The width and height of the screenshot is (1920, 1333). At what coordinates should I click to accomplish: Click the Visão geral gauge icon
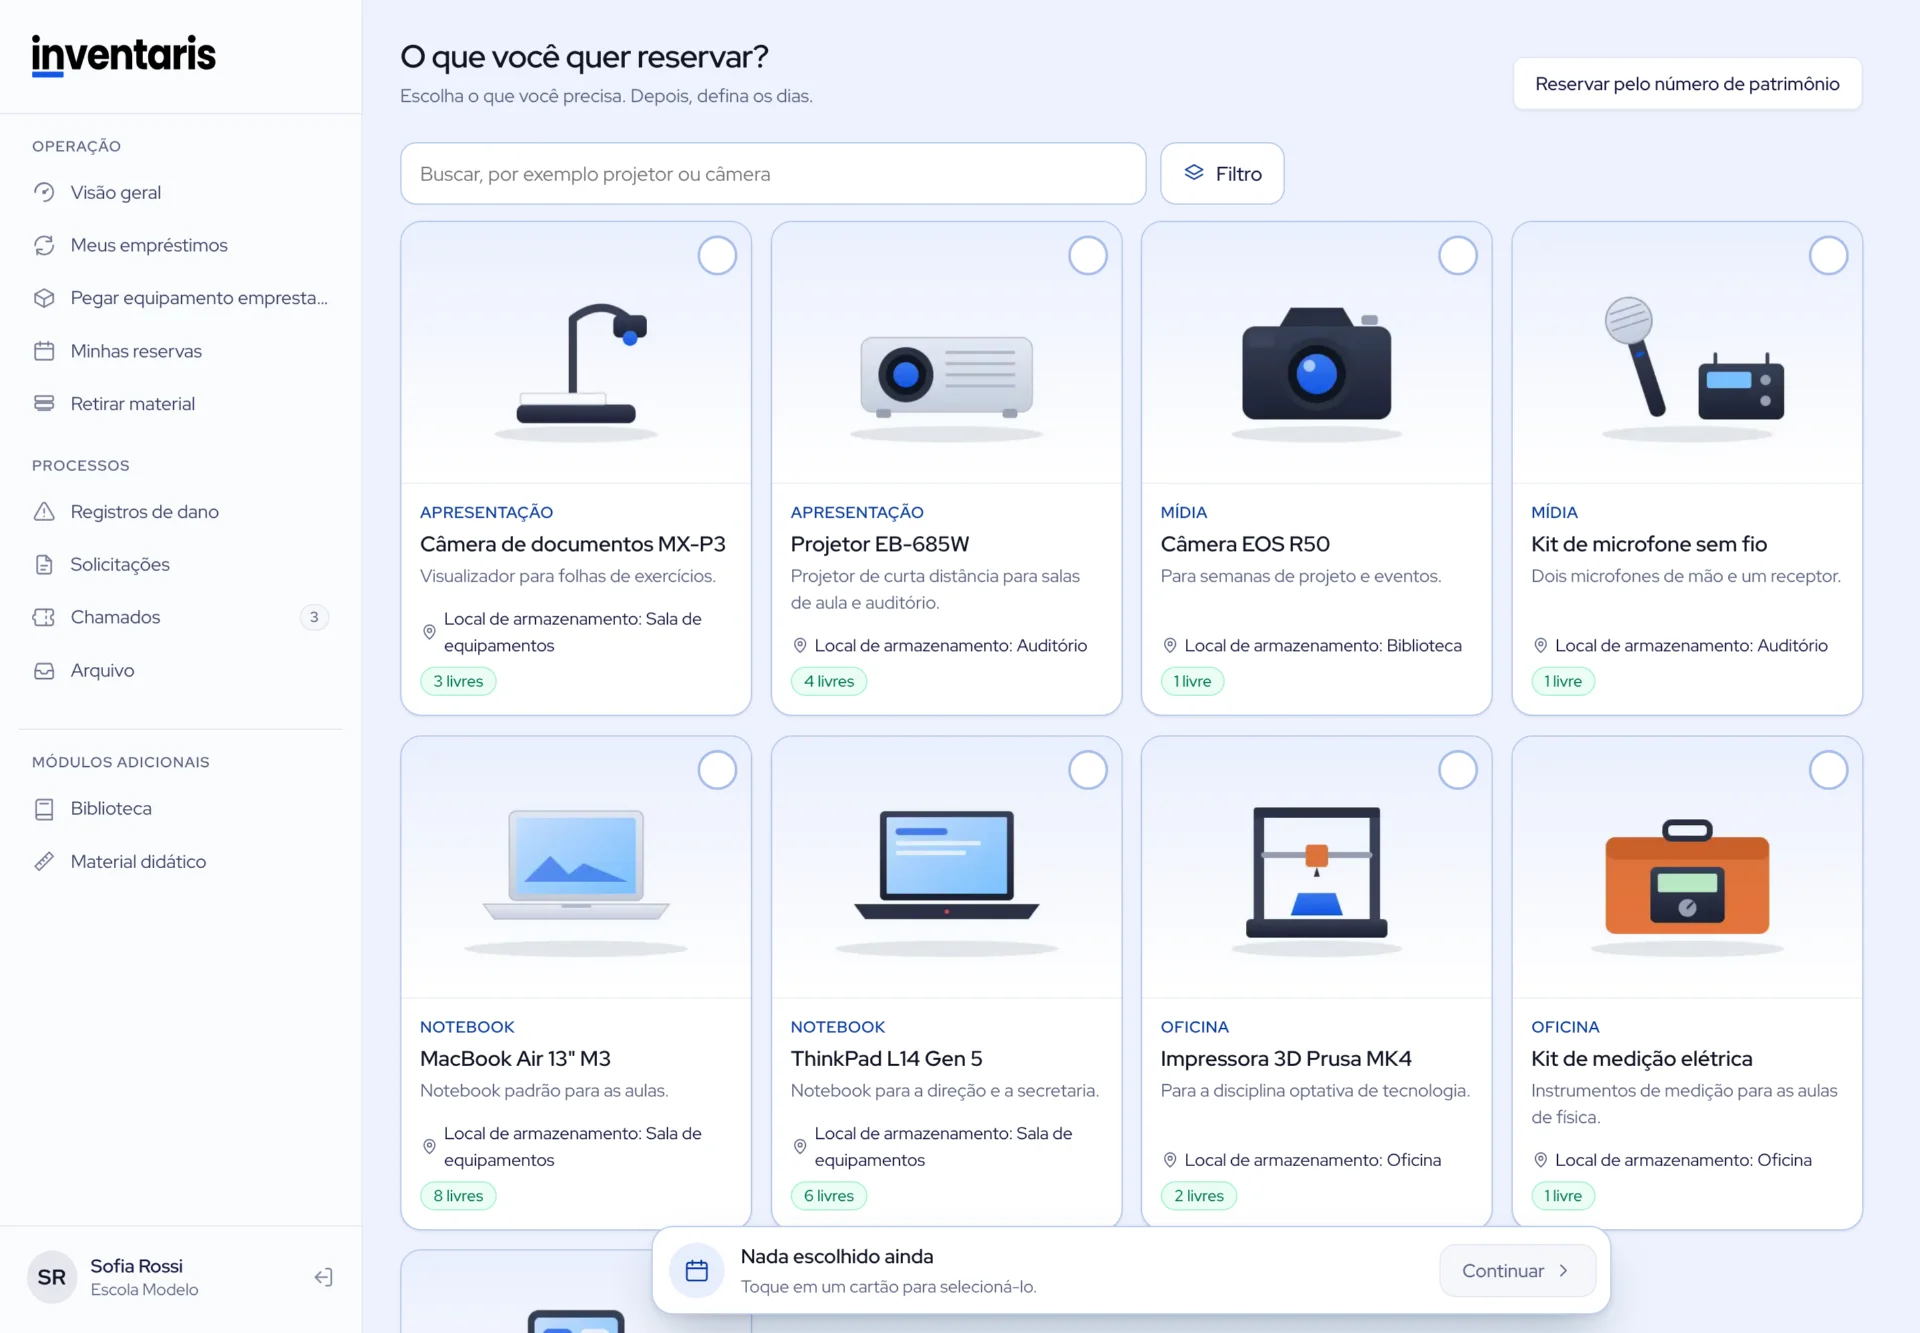(x=44, y=192)
